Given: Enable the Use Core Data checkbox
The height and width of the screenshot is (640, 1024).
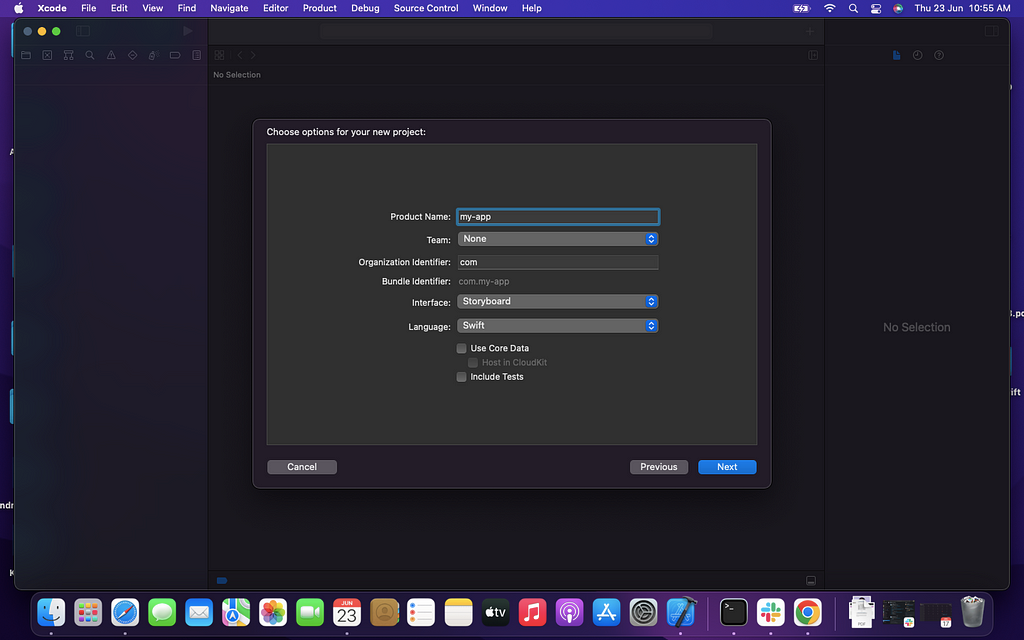Looking at the screenshot, I should (462, 348).
